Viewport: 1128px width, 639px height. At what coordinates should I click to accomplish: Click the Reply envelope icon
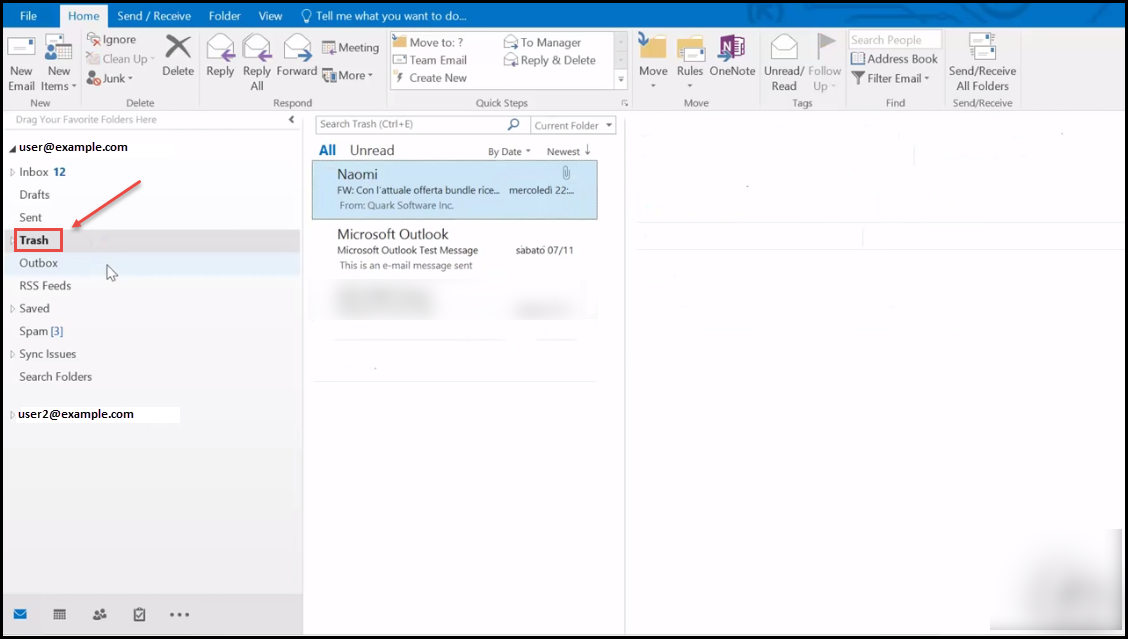click(x=220, y=48)
